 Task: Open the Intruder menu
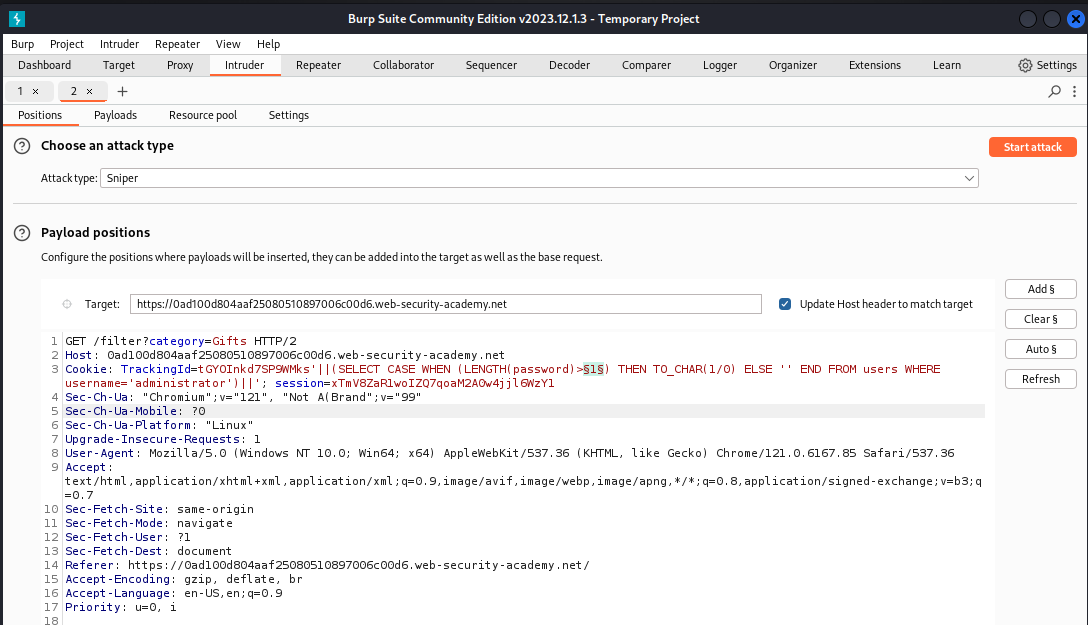119,44
